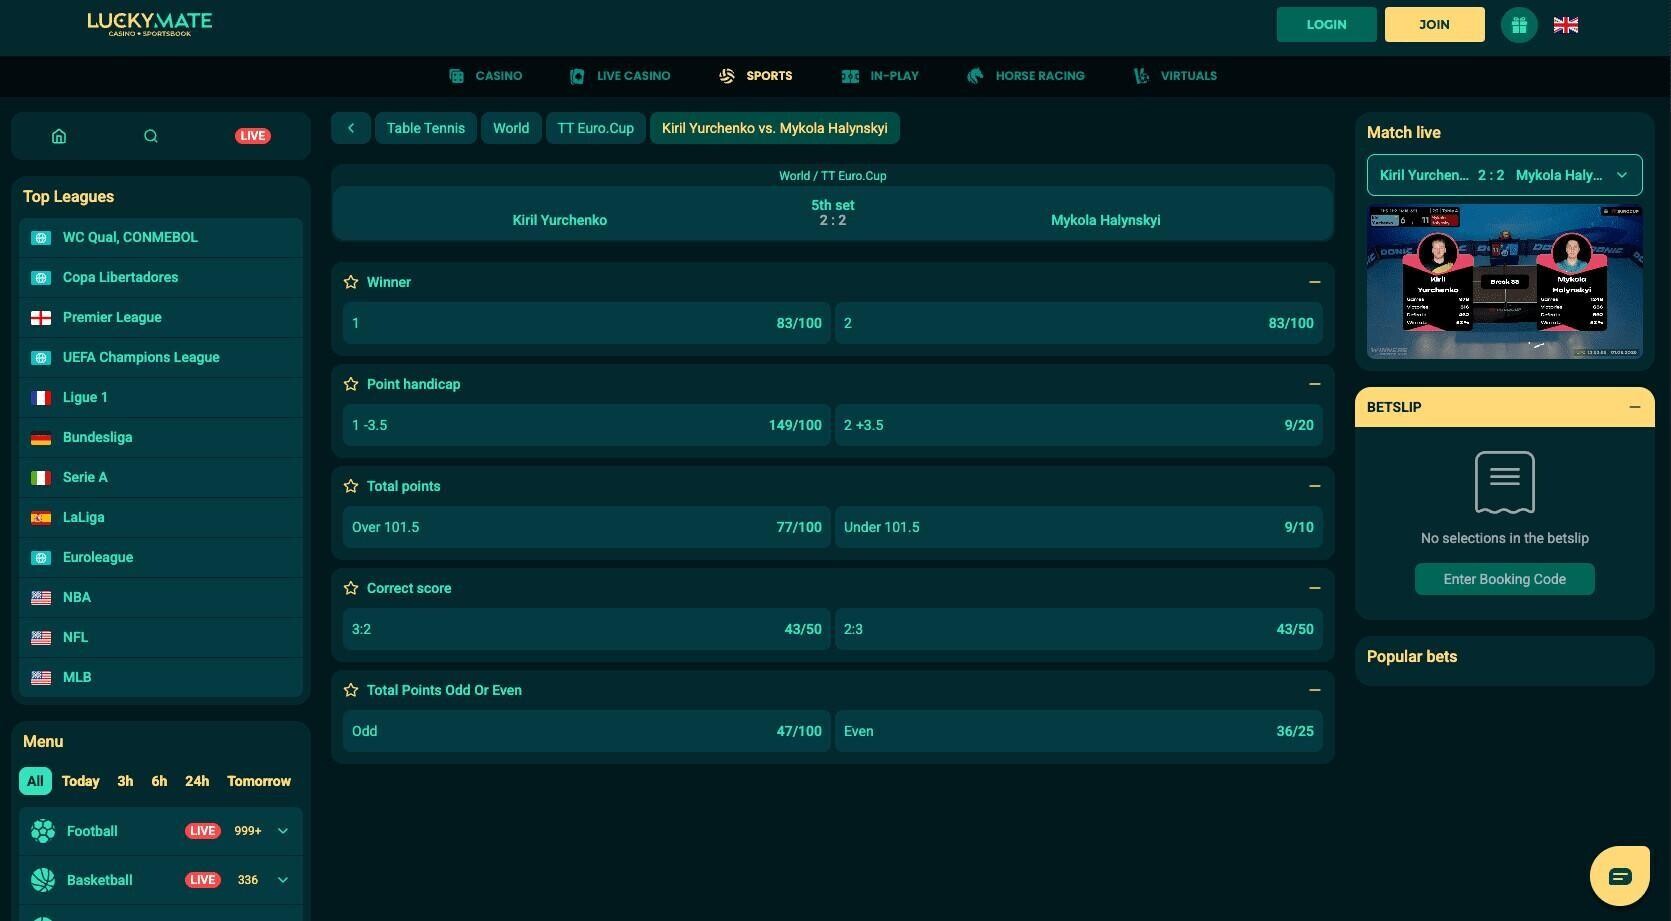Open the live chat support bubble
Viewport: 1671px width, 921px height.
click(x=1619, y=876)
